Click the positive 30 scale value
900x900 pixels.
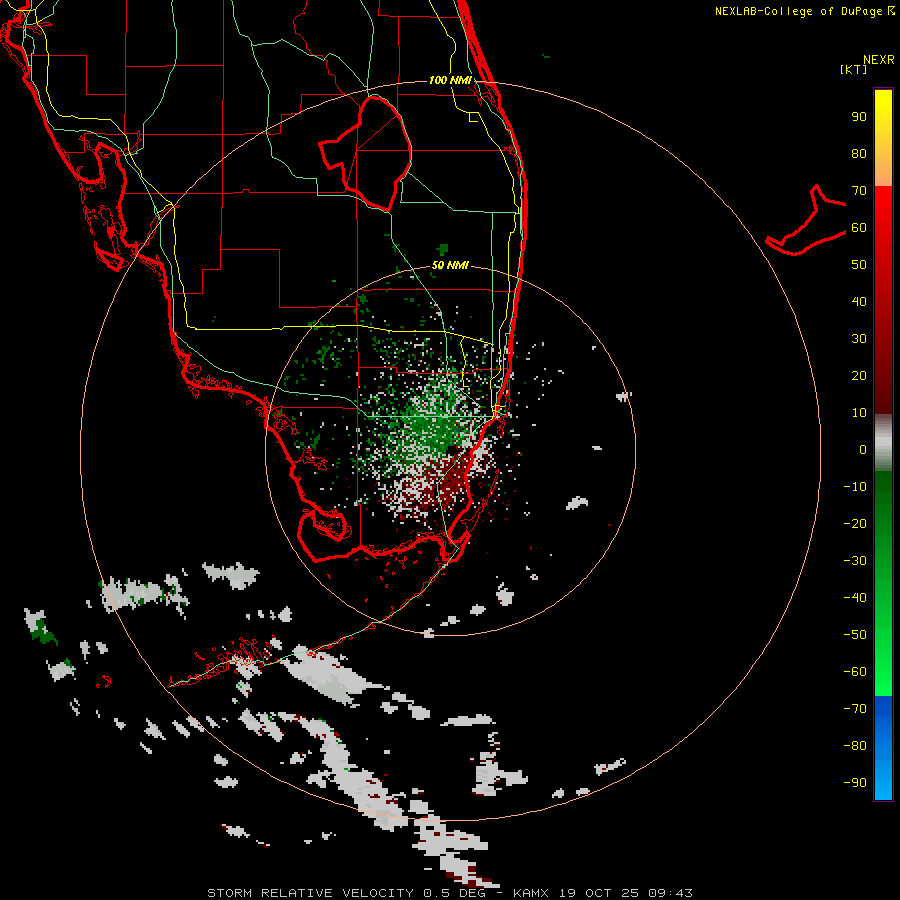(859, 339)
